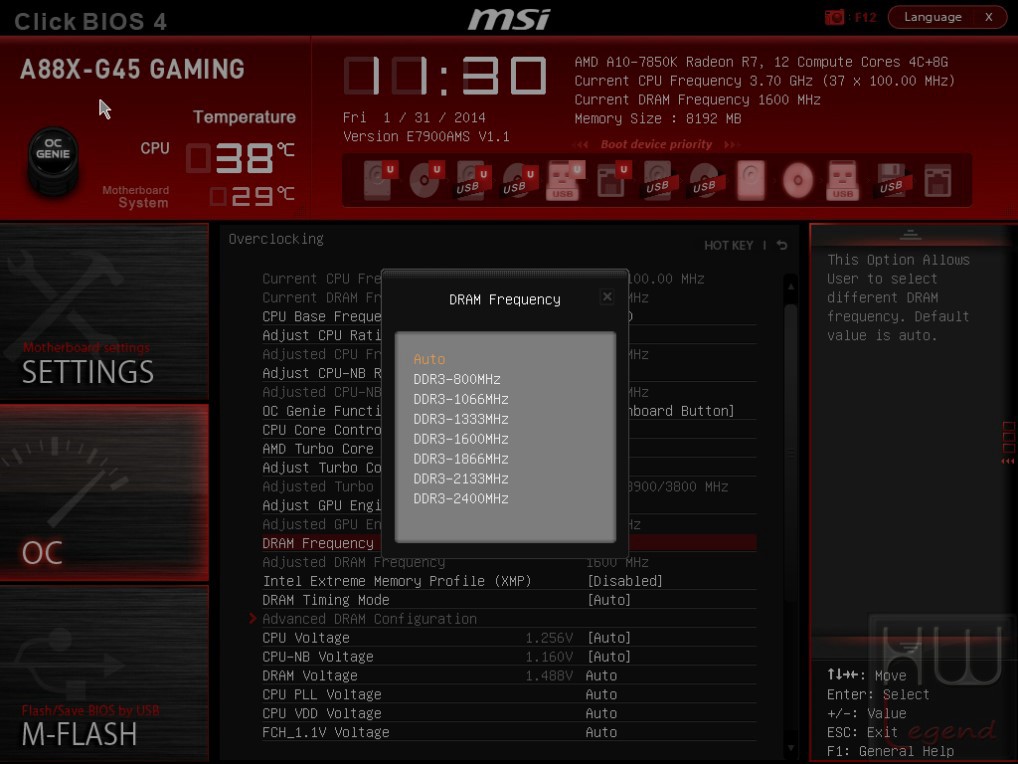This screenshot has width=1018, height=764.
Task: Open Intel Extreme Memory Profile [Disabled] value
Action: pos(625,581)
